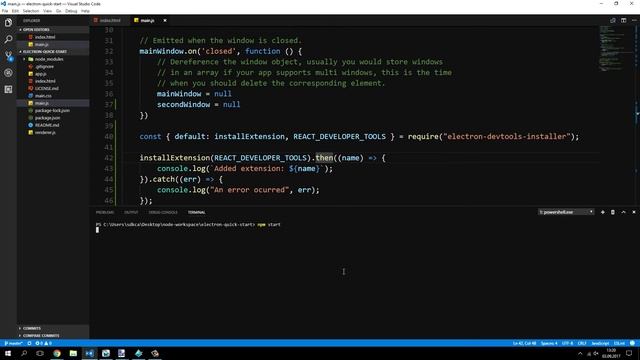Switch to the Debug Console panel tab
The image size is (640, 360).
pyautogui.click(x=163, y=212)
